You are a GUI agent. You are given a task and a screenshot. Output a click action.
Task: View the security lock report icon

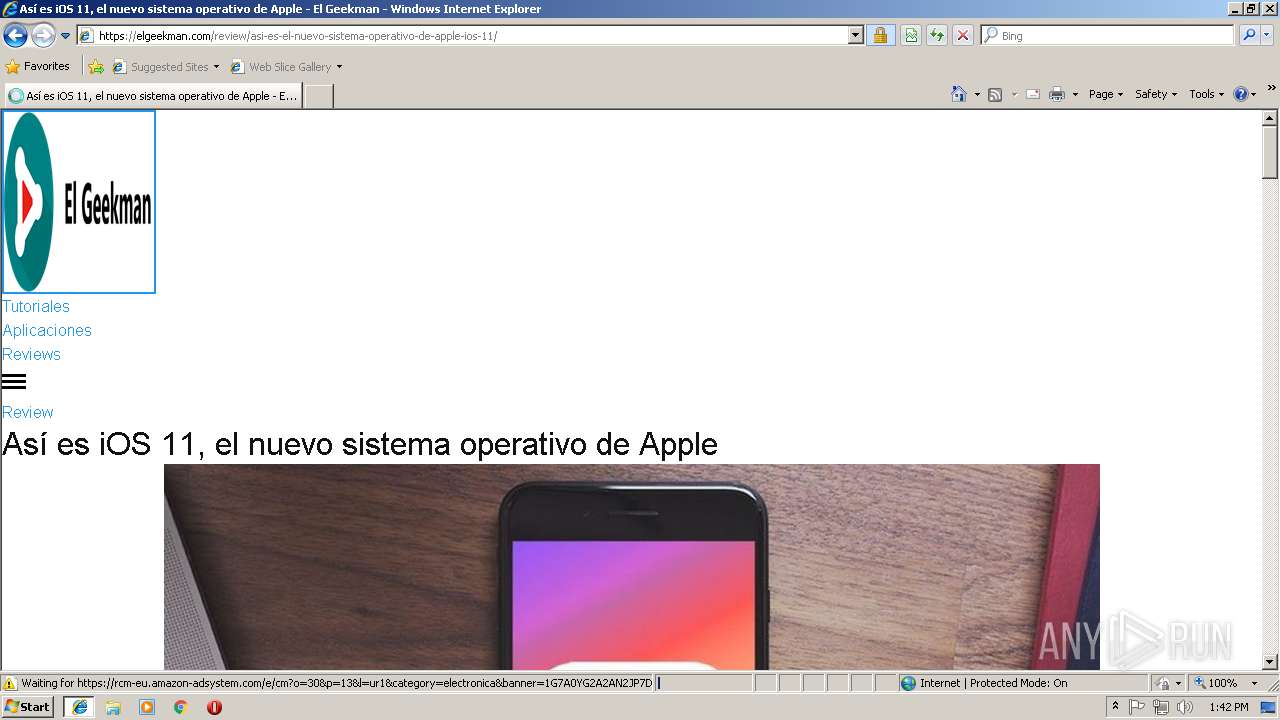(x=880, y=36)
